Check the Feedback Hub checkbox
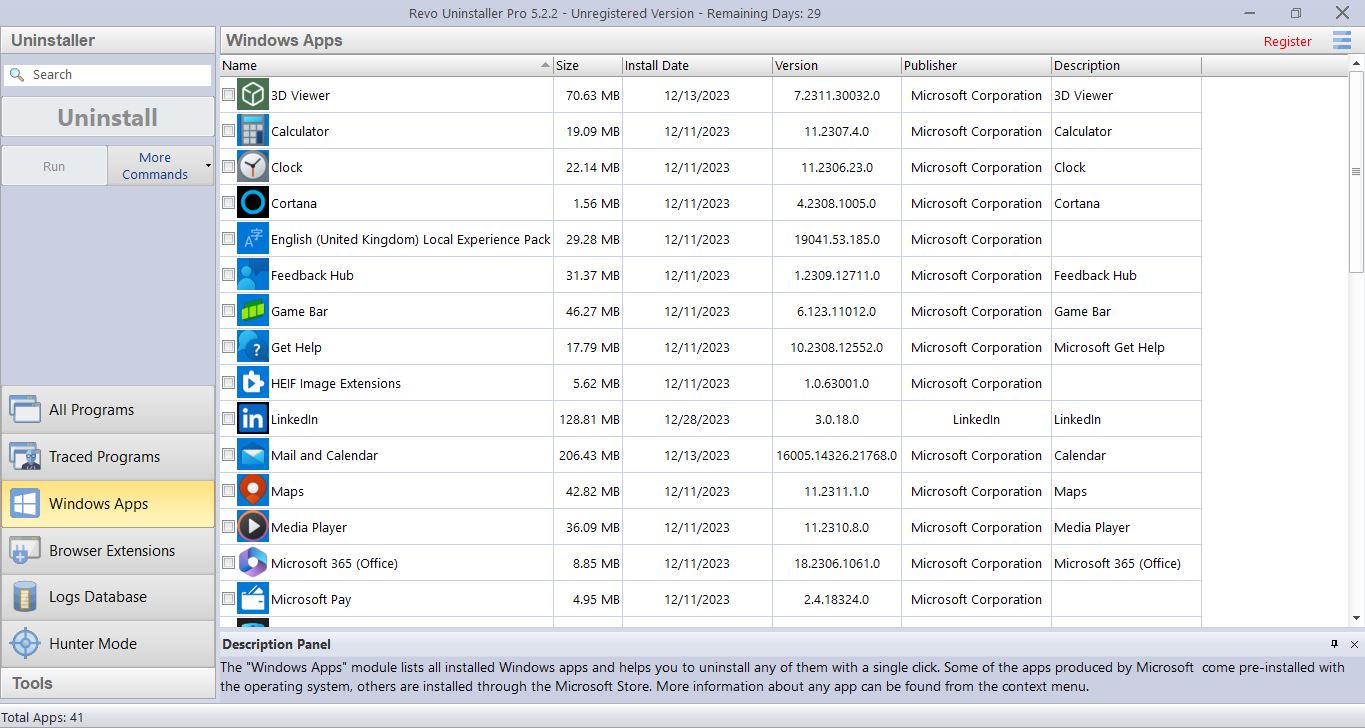Screen dimensions: 1365x728 pyautogui.click(x=228, y=275)
